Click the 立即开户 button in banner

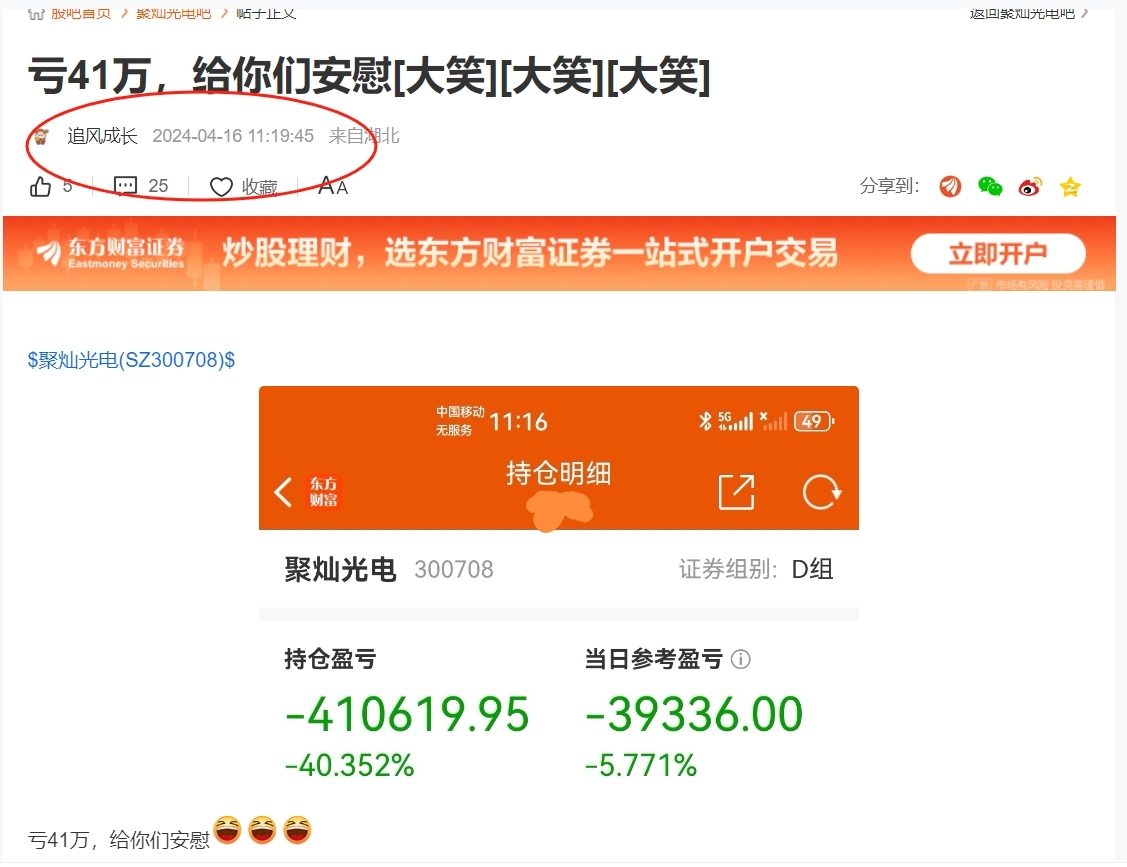tap(998, 253)
